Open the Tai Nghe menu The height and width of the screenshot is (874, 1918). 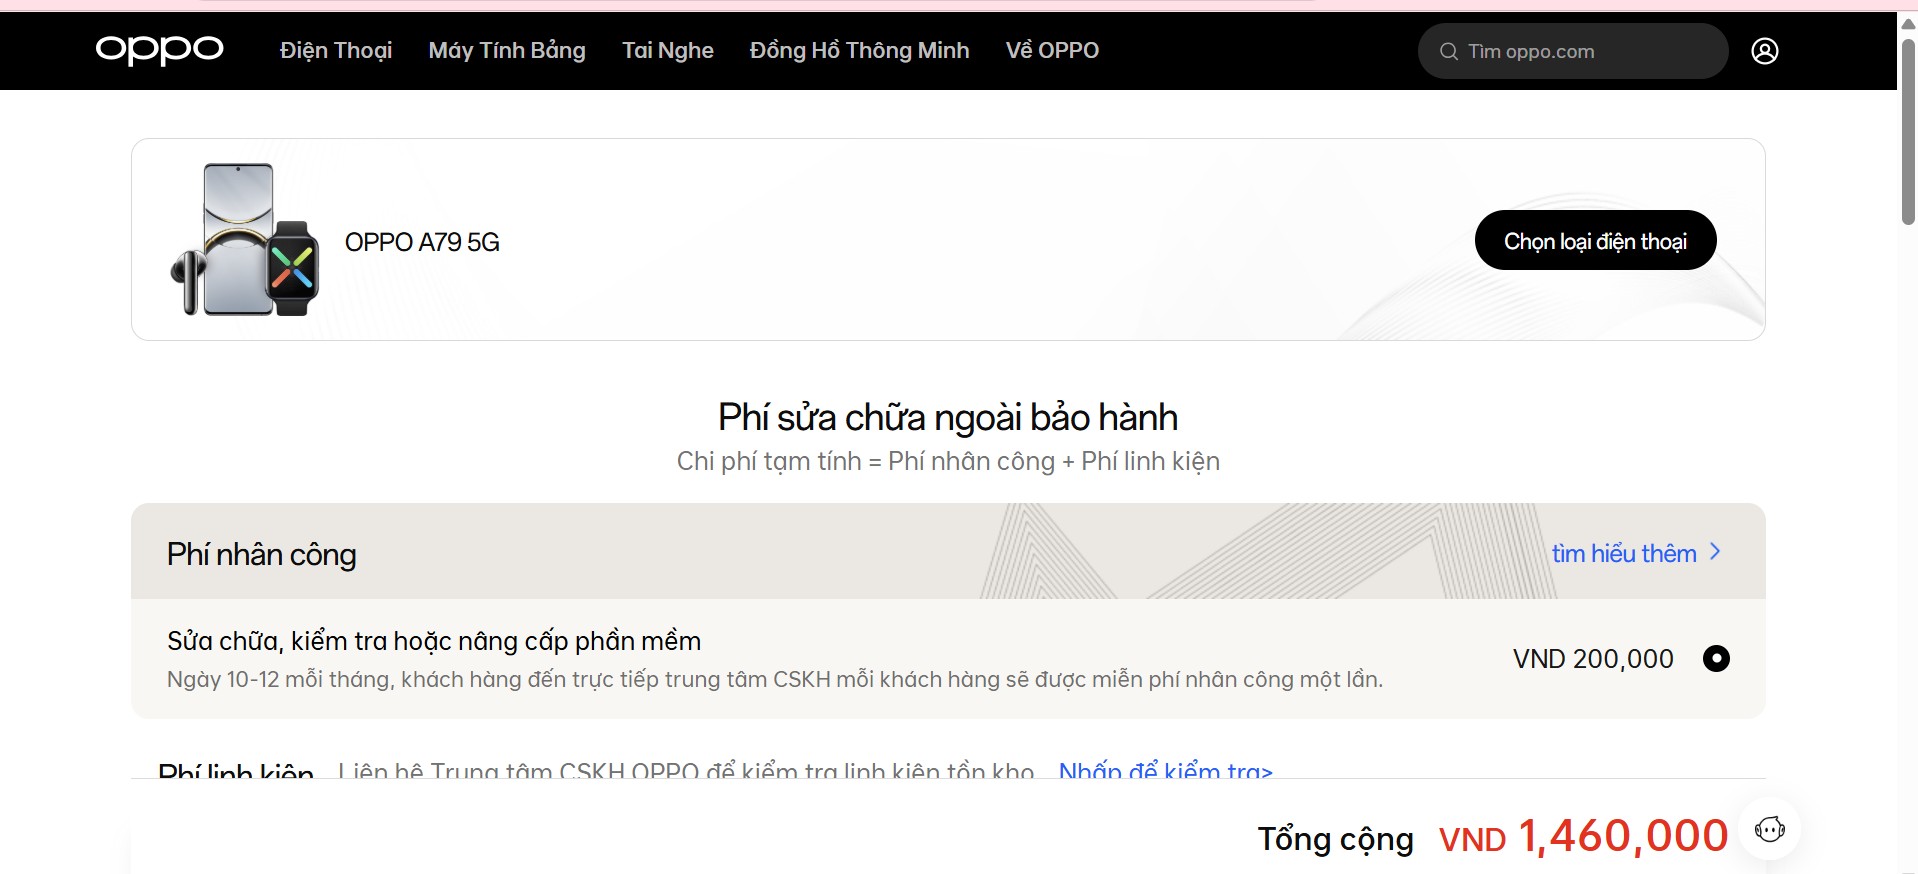click(x=668, y=50)
